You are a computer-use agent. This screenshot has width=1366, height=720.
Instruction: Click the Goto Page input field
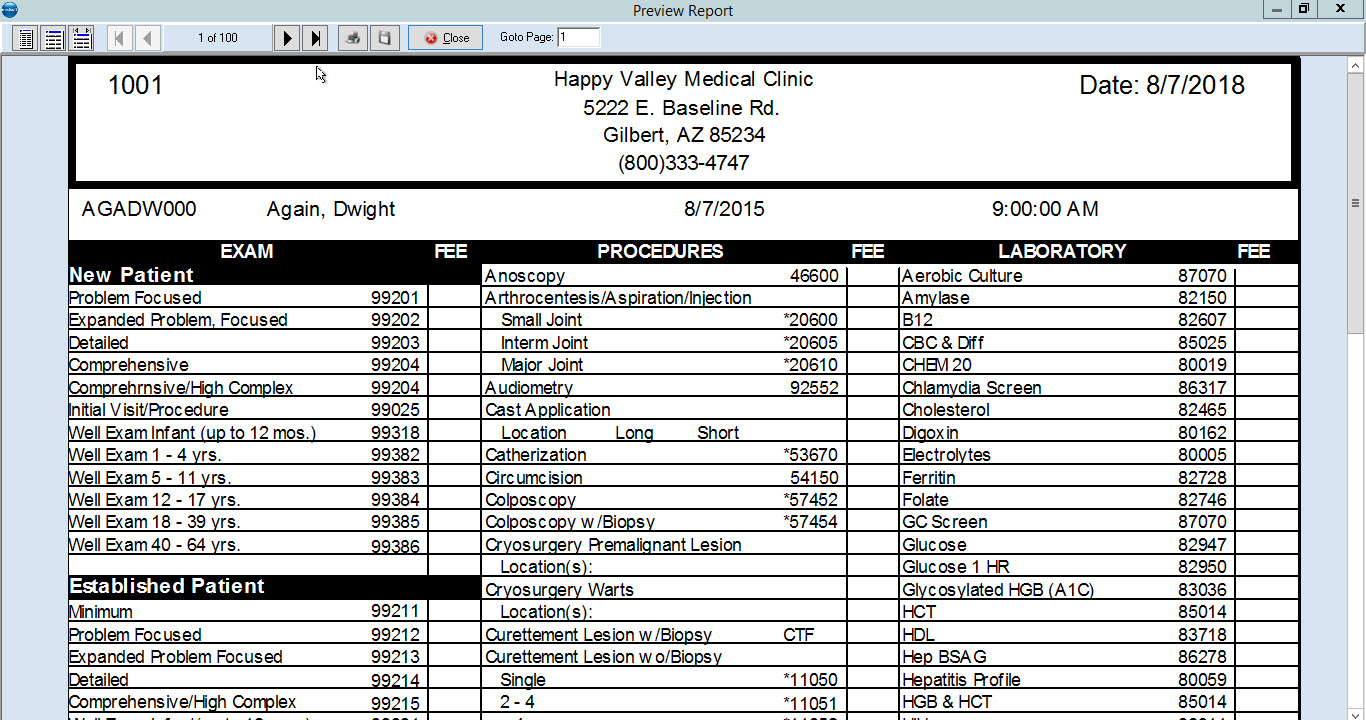pyautogui.click(x=579, y=37)
